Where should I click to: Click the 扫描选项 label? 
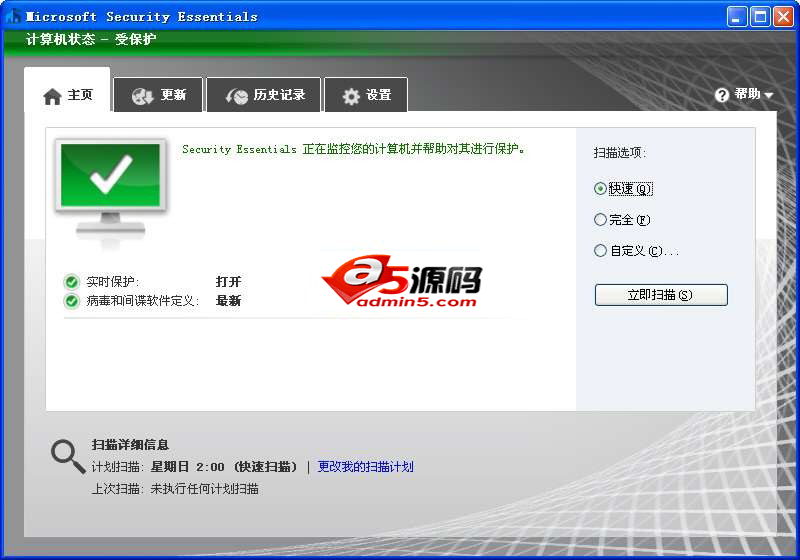620,152
